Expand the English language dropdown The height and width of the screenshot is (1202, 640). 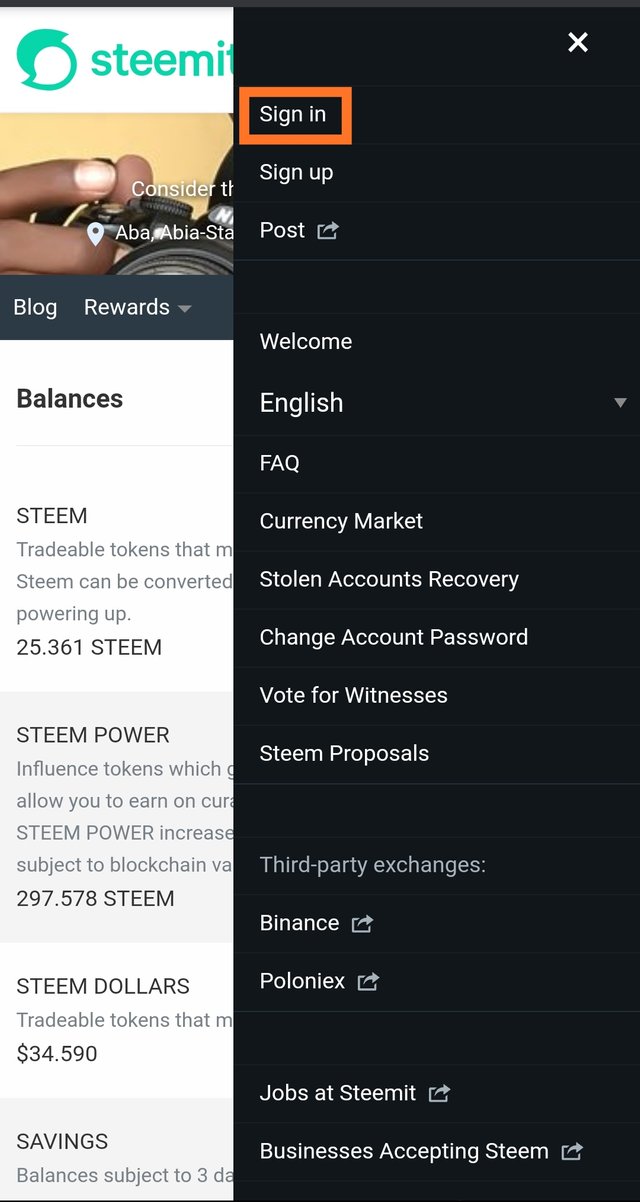pyautogui.click(x=301, y=403)
